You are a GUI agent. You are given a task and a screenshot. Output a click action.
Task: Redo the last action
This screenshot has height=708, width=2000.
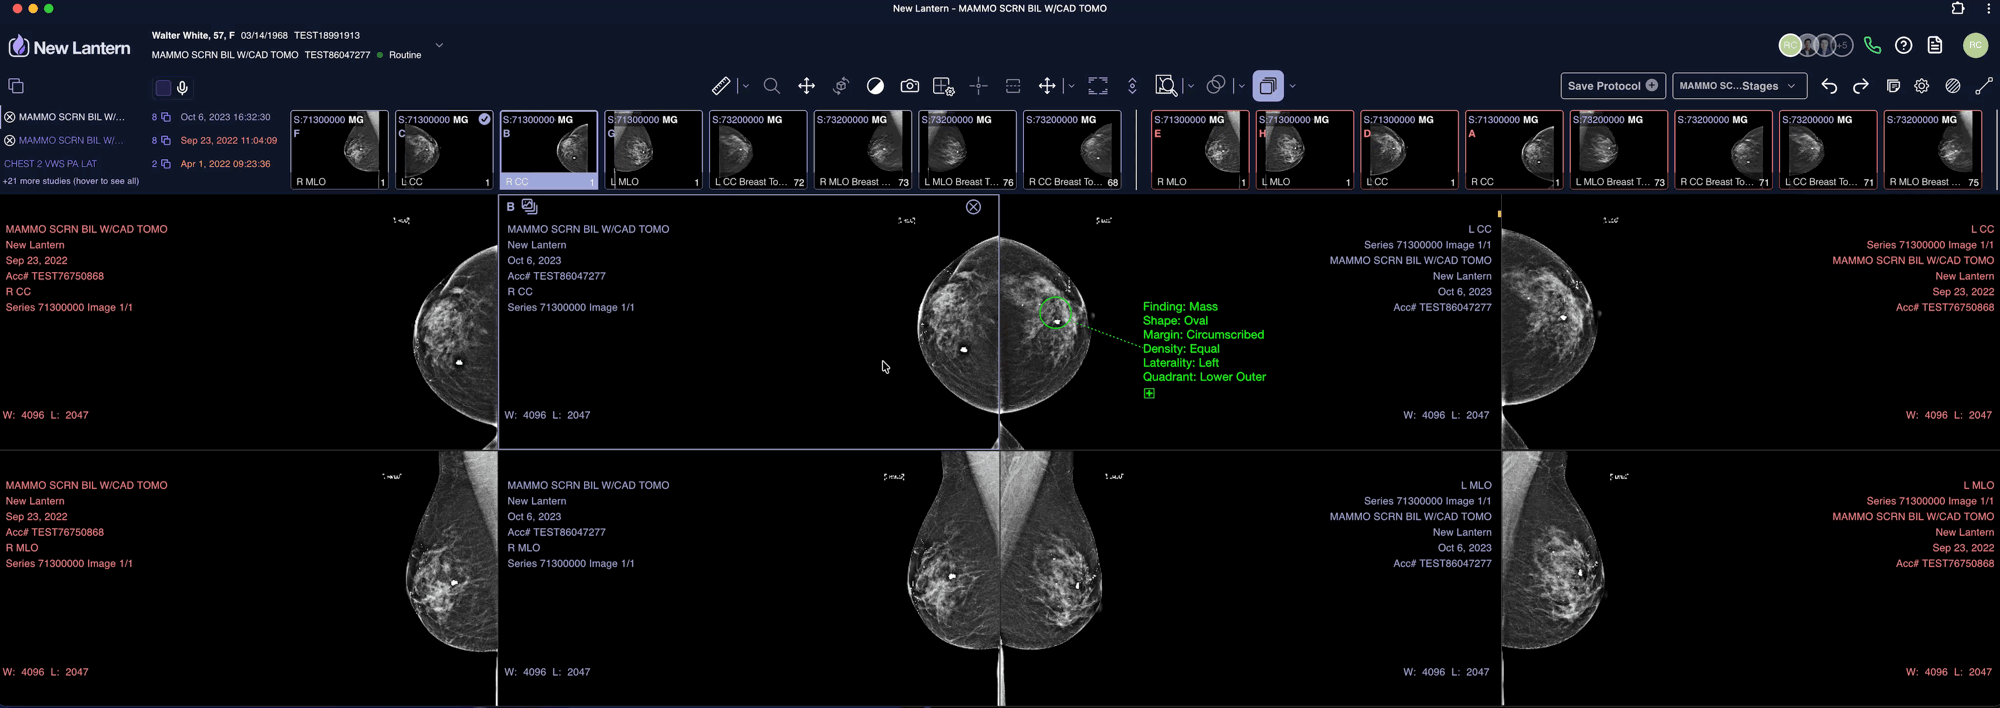pos(1860,86)
